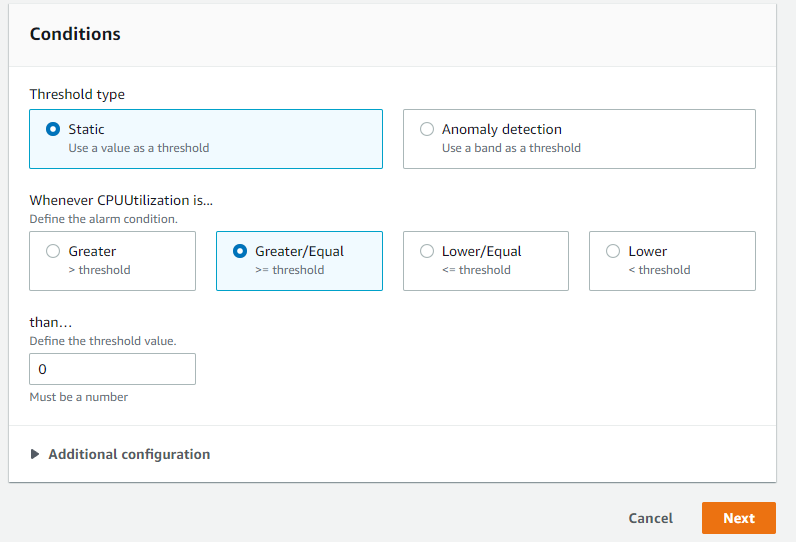Viewport: 796px width, 542px height.
Task: Select the Lower condition radio circle
Action: click(613, 251)
